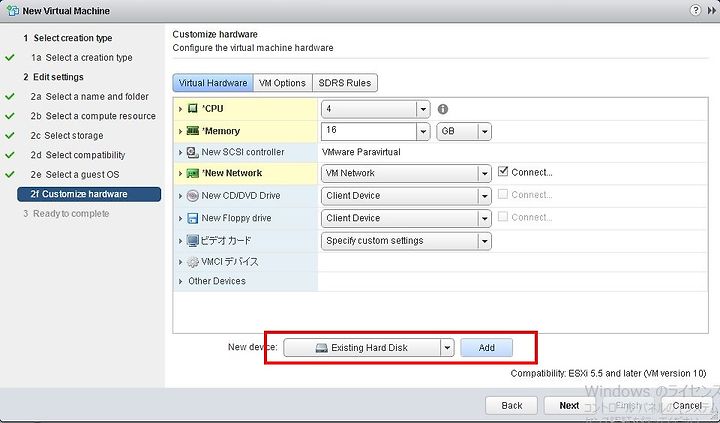Click the Next button
720x423 pixels.
(x=569, y=406)
